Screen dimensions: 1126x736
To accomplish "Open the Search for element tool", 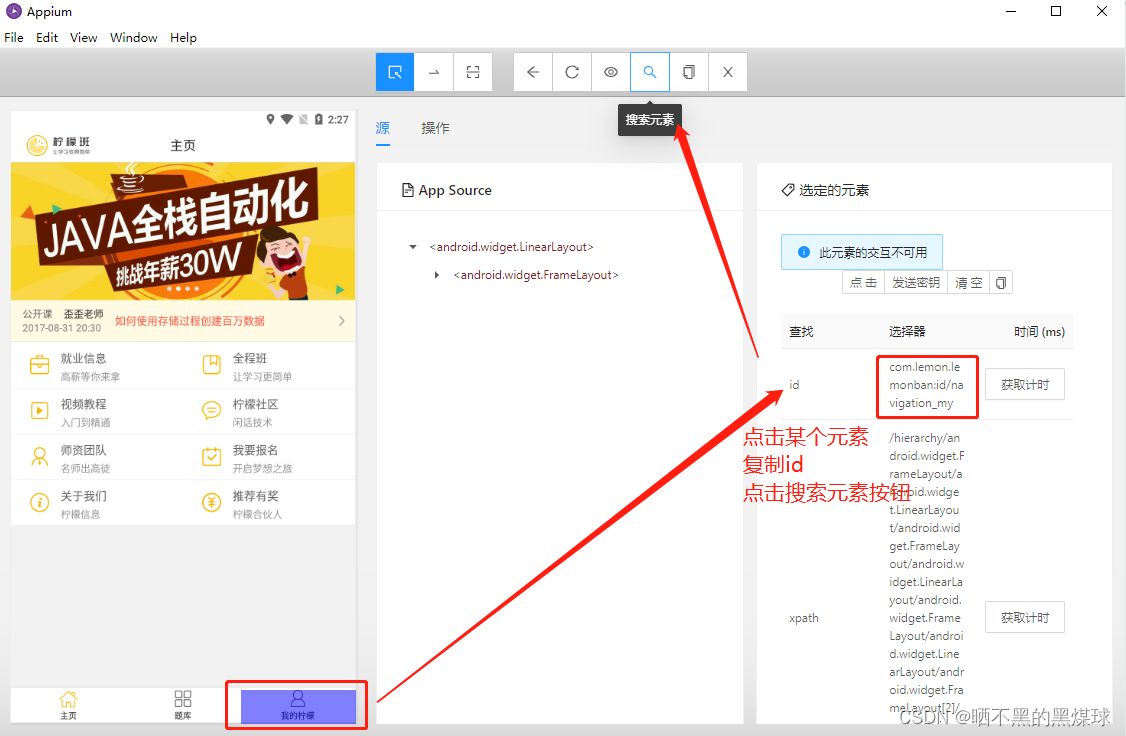I will (x=650, y=72).
